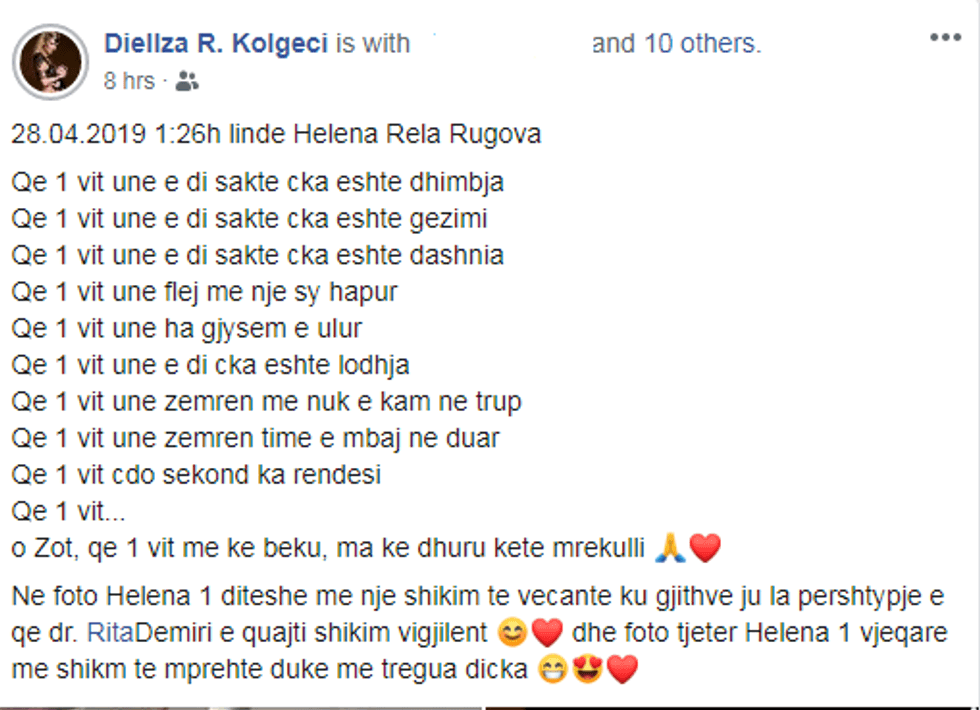Show the 'and 10 others' tagged people list
The height and width of the screenshot is (710, 980).
point(677,43)
